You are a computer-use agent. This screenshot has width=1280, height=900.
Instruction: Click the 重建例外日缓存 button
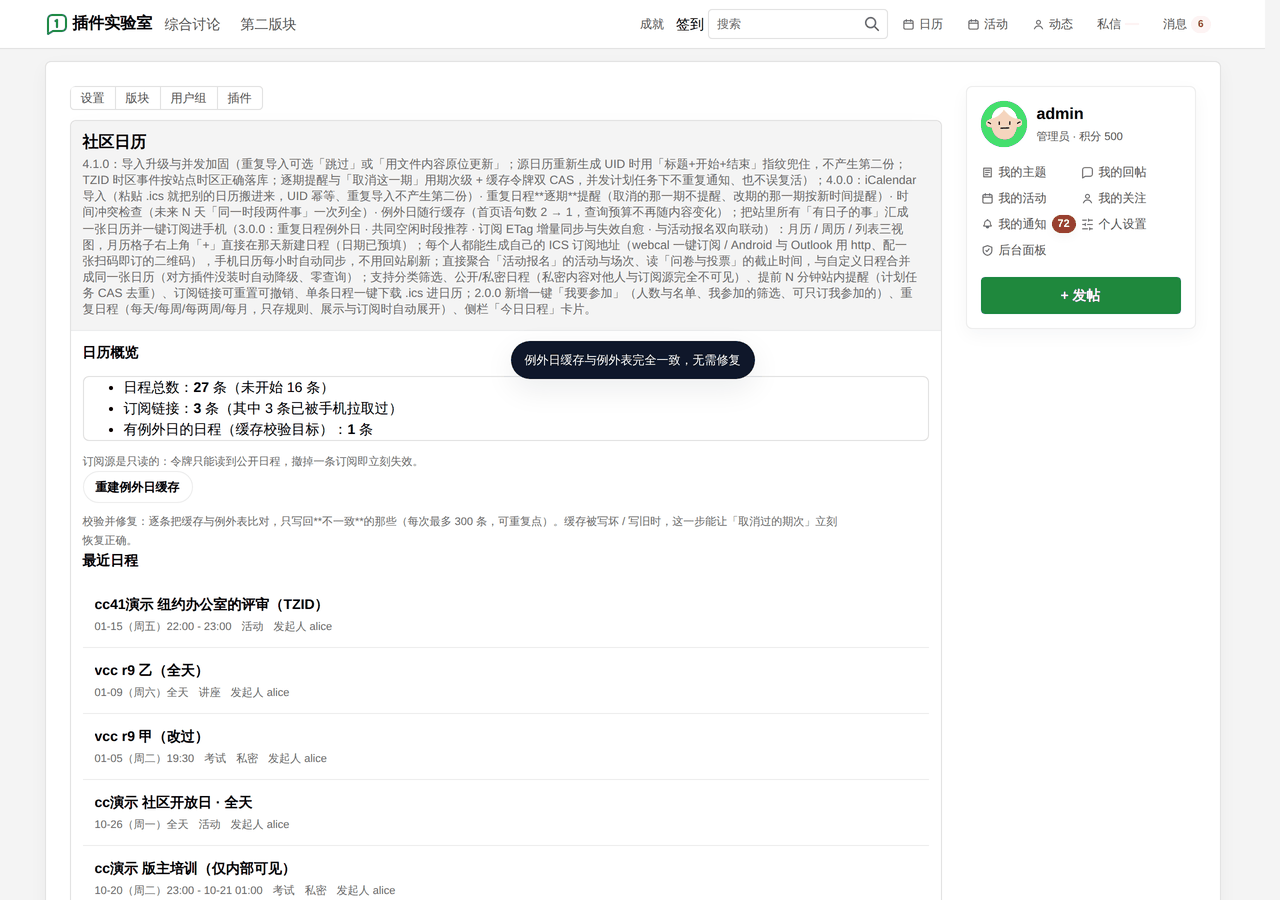pyautogui.click(x=137, y=487)
